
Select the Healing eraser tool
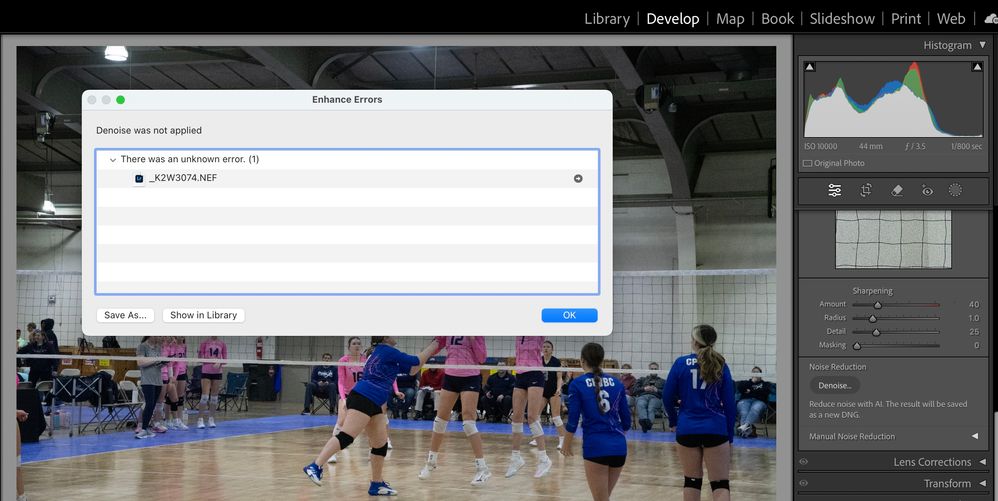click(x=897, y=190)
